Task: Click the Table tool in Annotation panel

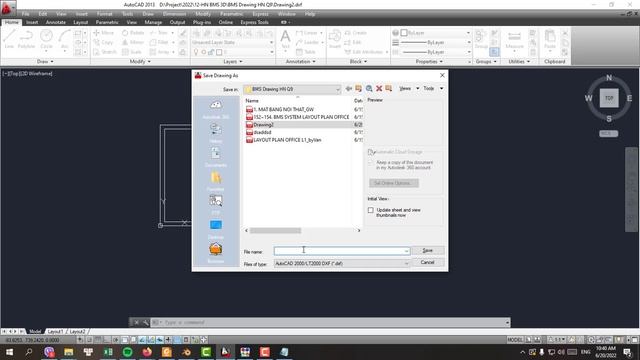Action: (x=306, y=52)
